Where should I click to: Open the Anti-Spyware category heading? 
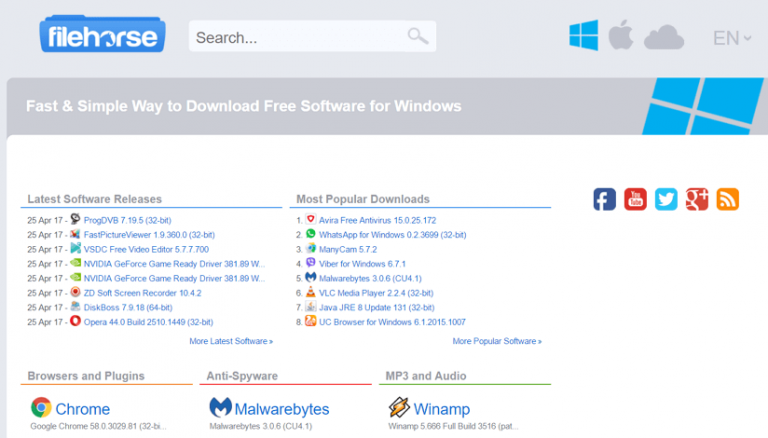coord(242,376)
